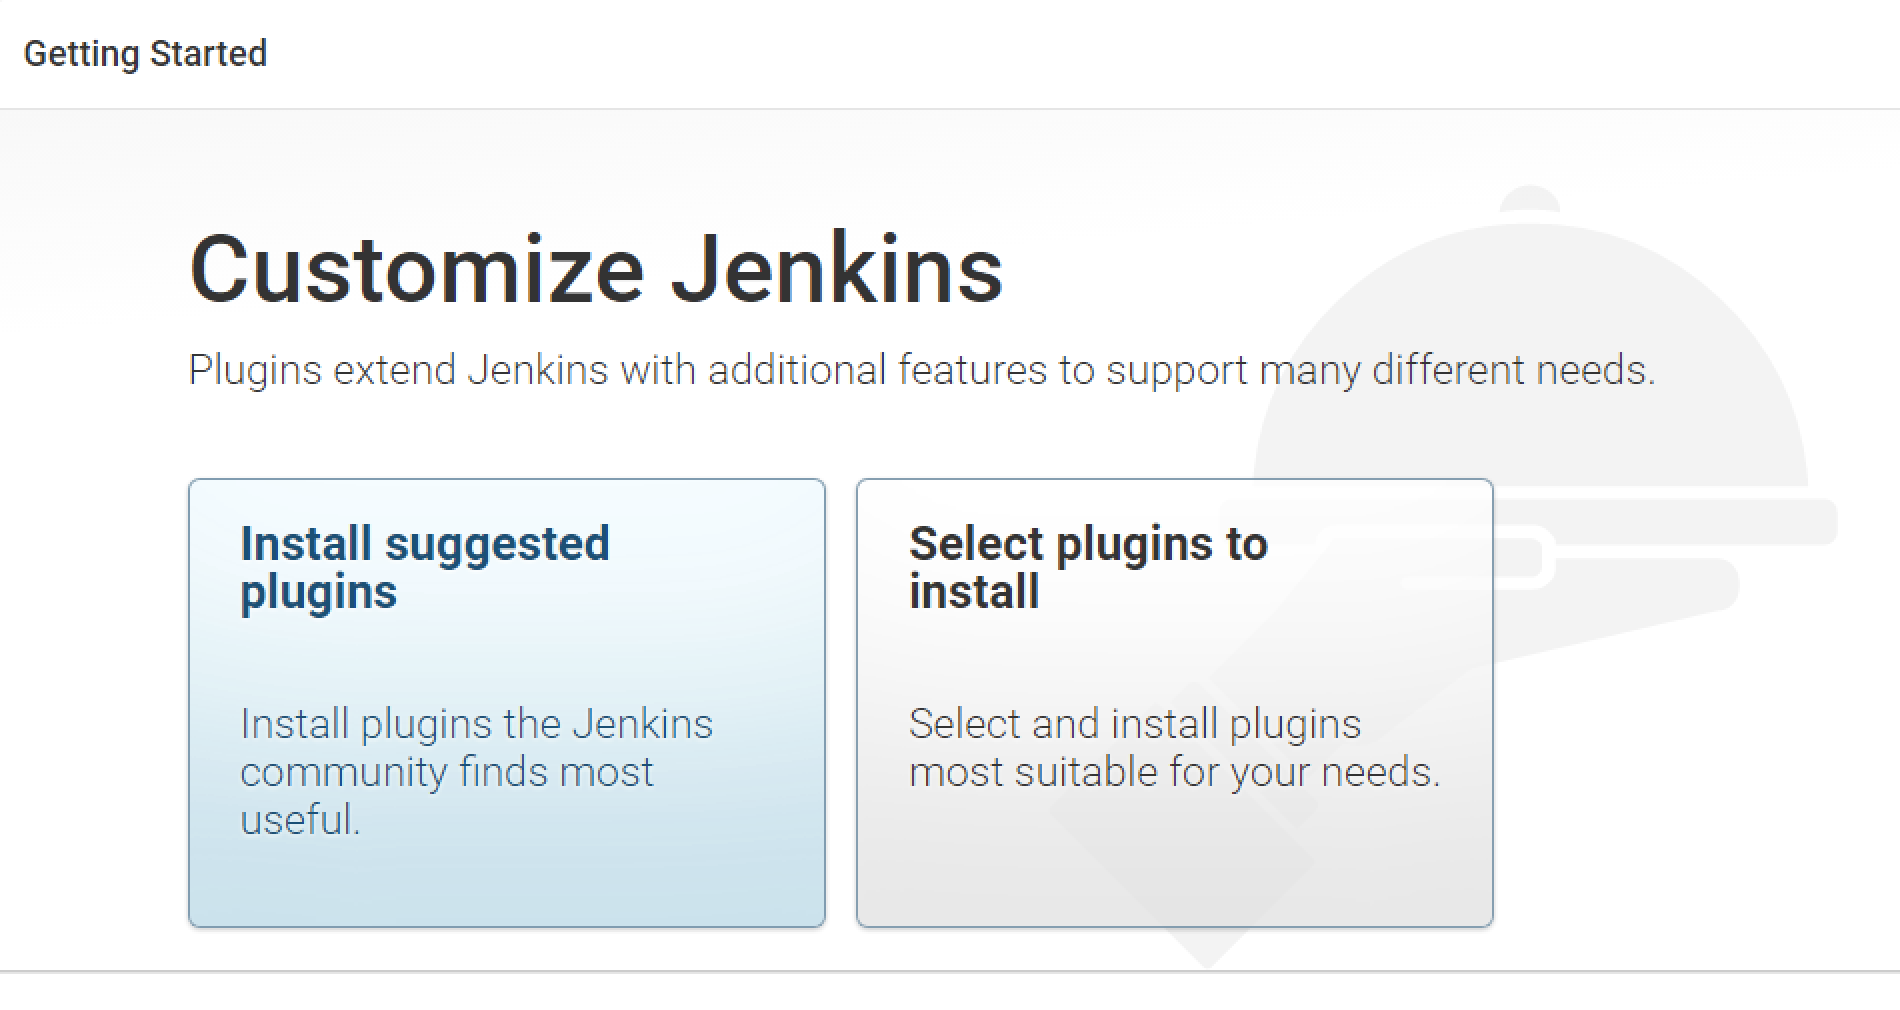Click the word "Customize" in main heading

pyautogui.click(x=416, y=269)
